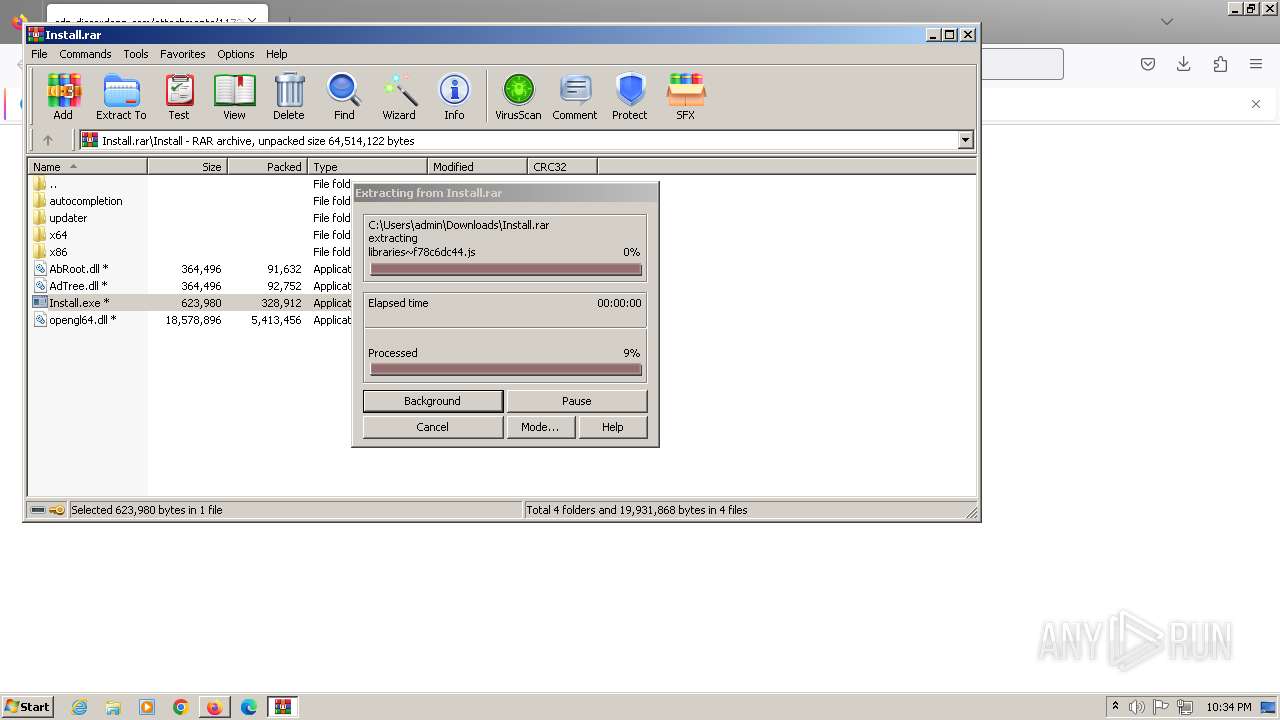Open Firefox extensions puzzle icon
This screenshot has width=1280, height=720.
click(1220, 64)
